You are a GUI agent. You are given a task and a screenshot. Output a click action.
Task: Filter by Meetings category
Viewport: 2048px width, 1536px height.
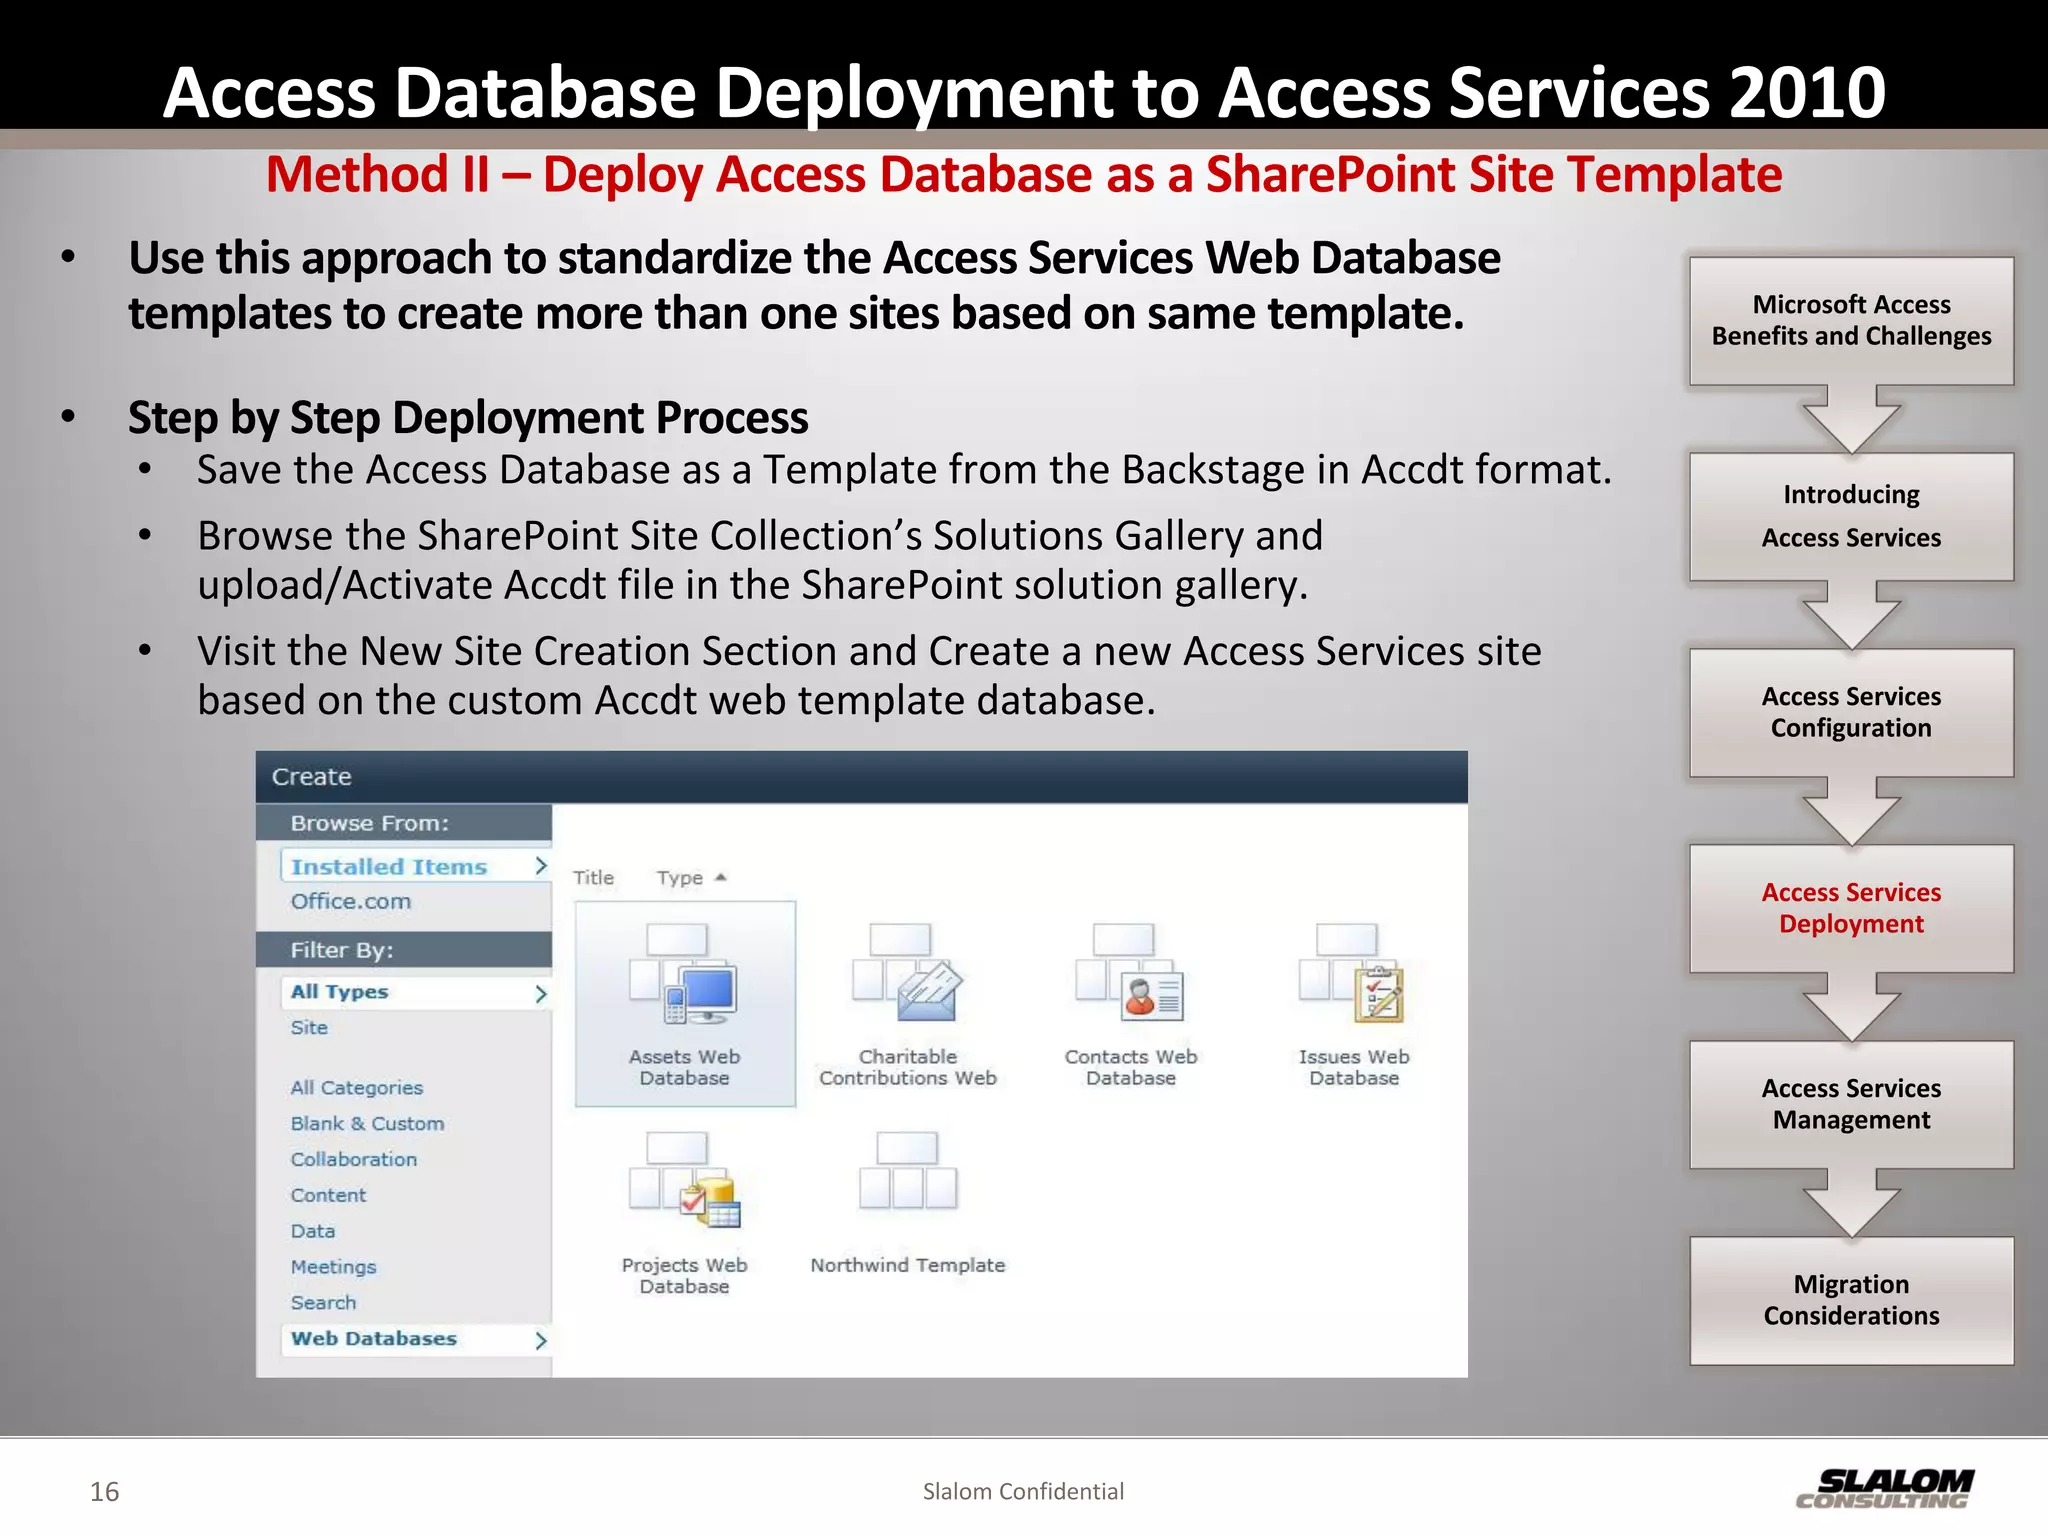pos(333,1267)
